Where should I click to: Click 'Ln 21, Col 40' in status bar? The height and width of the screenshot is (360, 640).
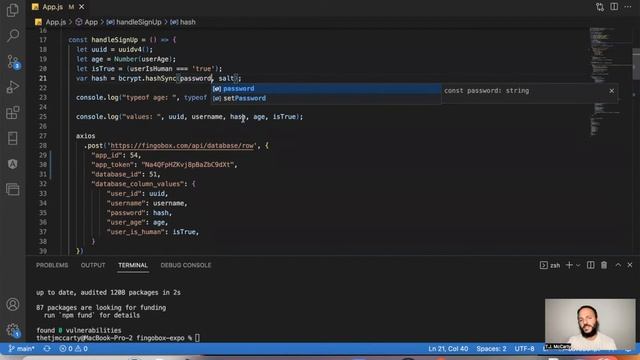[448, 349]
